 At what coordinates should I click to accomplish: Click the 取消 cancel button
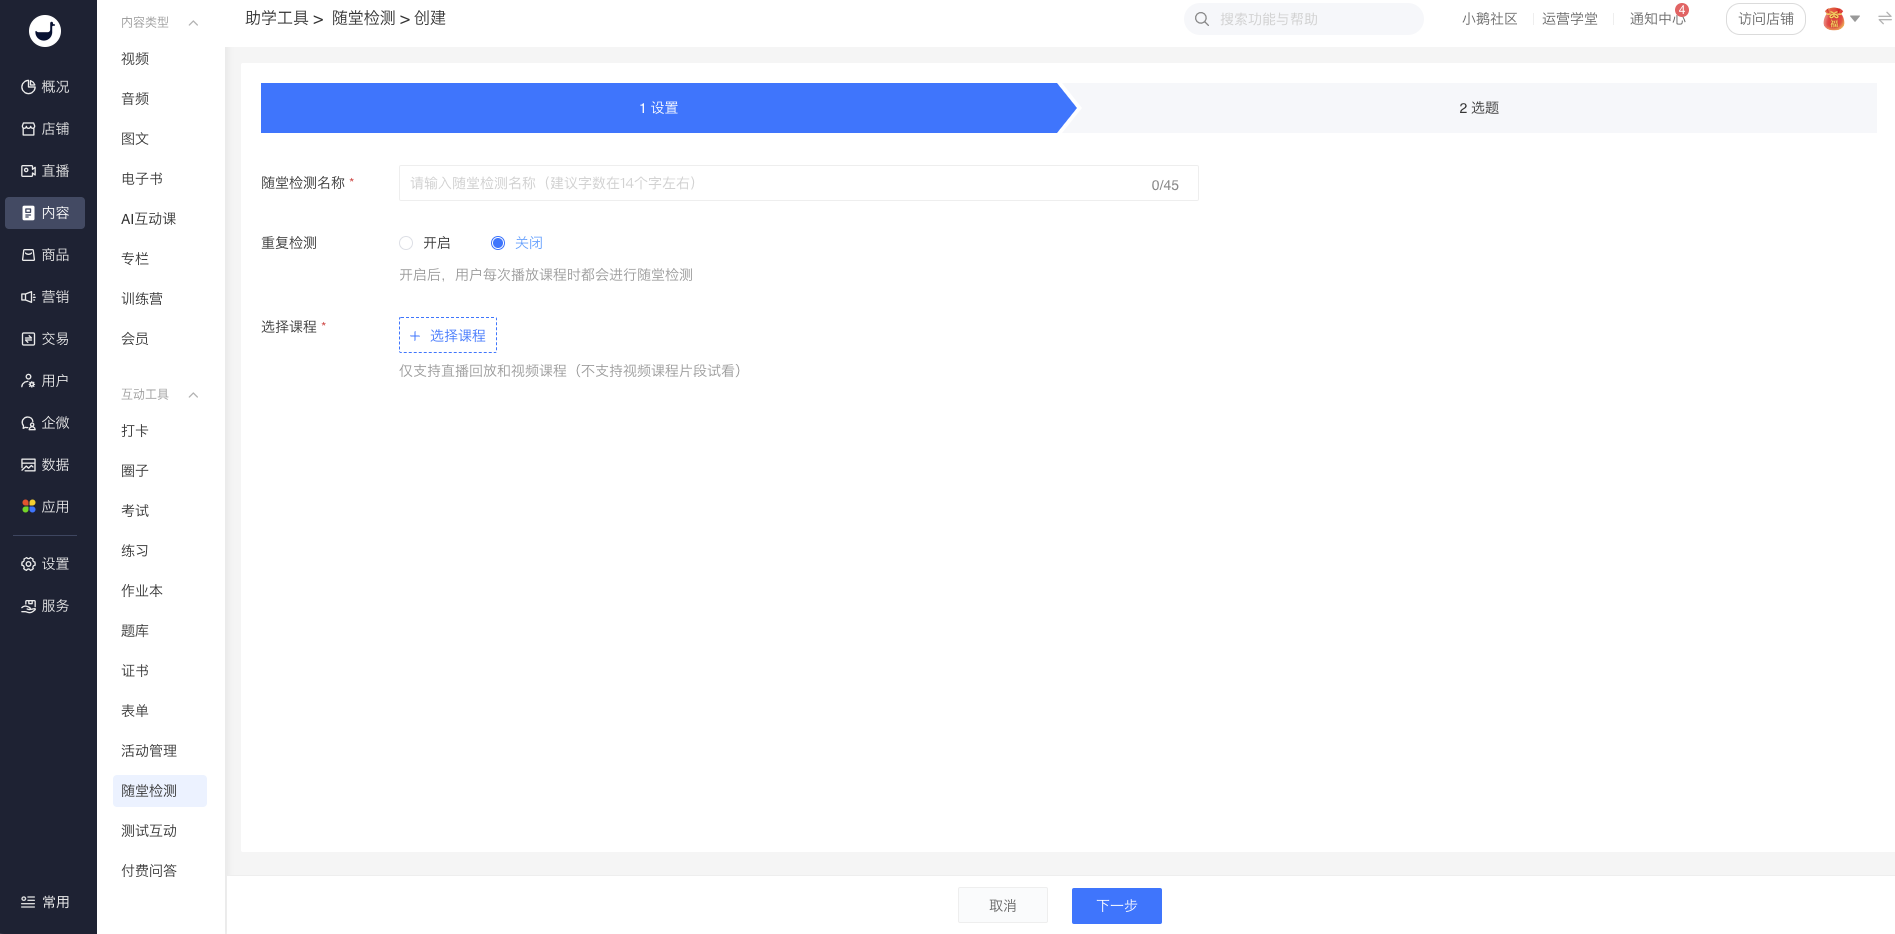1002,906
